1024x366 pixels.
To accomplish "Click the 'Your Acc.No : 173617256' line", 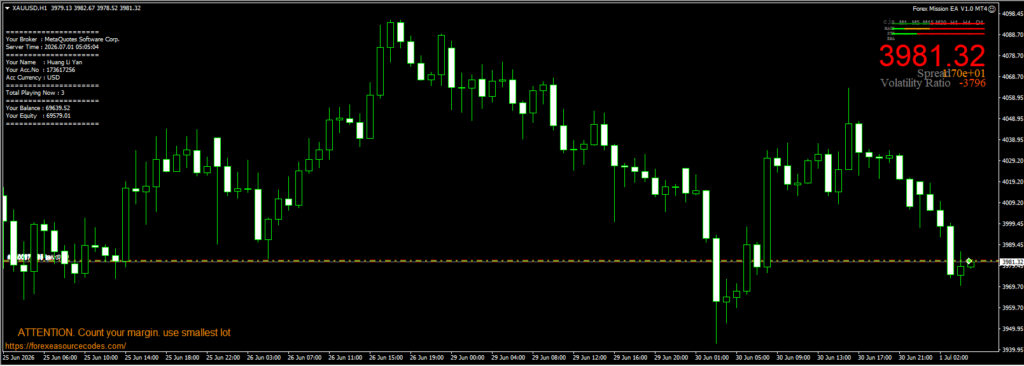I will pyautogui.click(x=40, y=69).
